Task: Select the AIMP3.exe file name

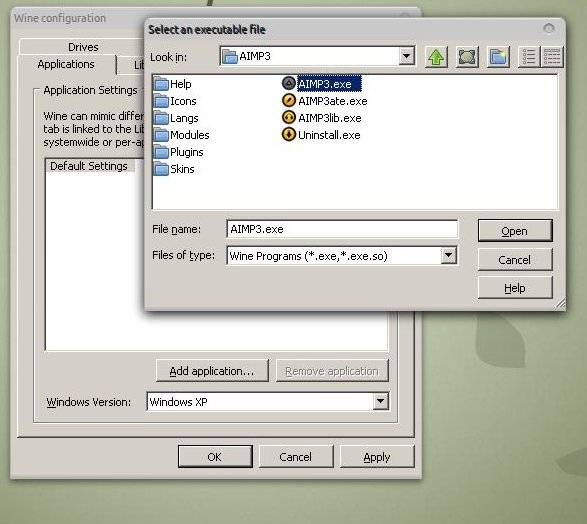Action: [x=329, y=84]
